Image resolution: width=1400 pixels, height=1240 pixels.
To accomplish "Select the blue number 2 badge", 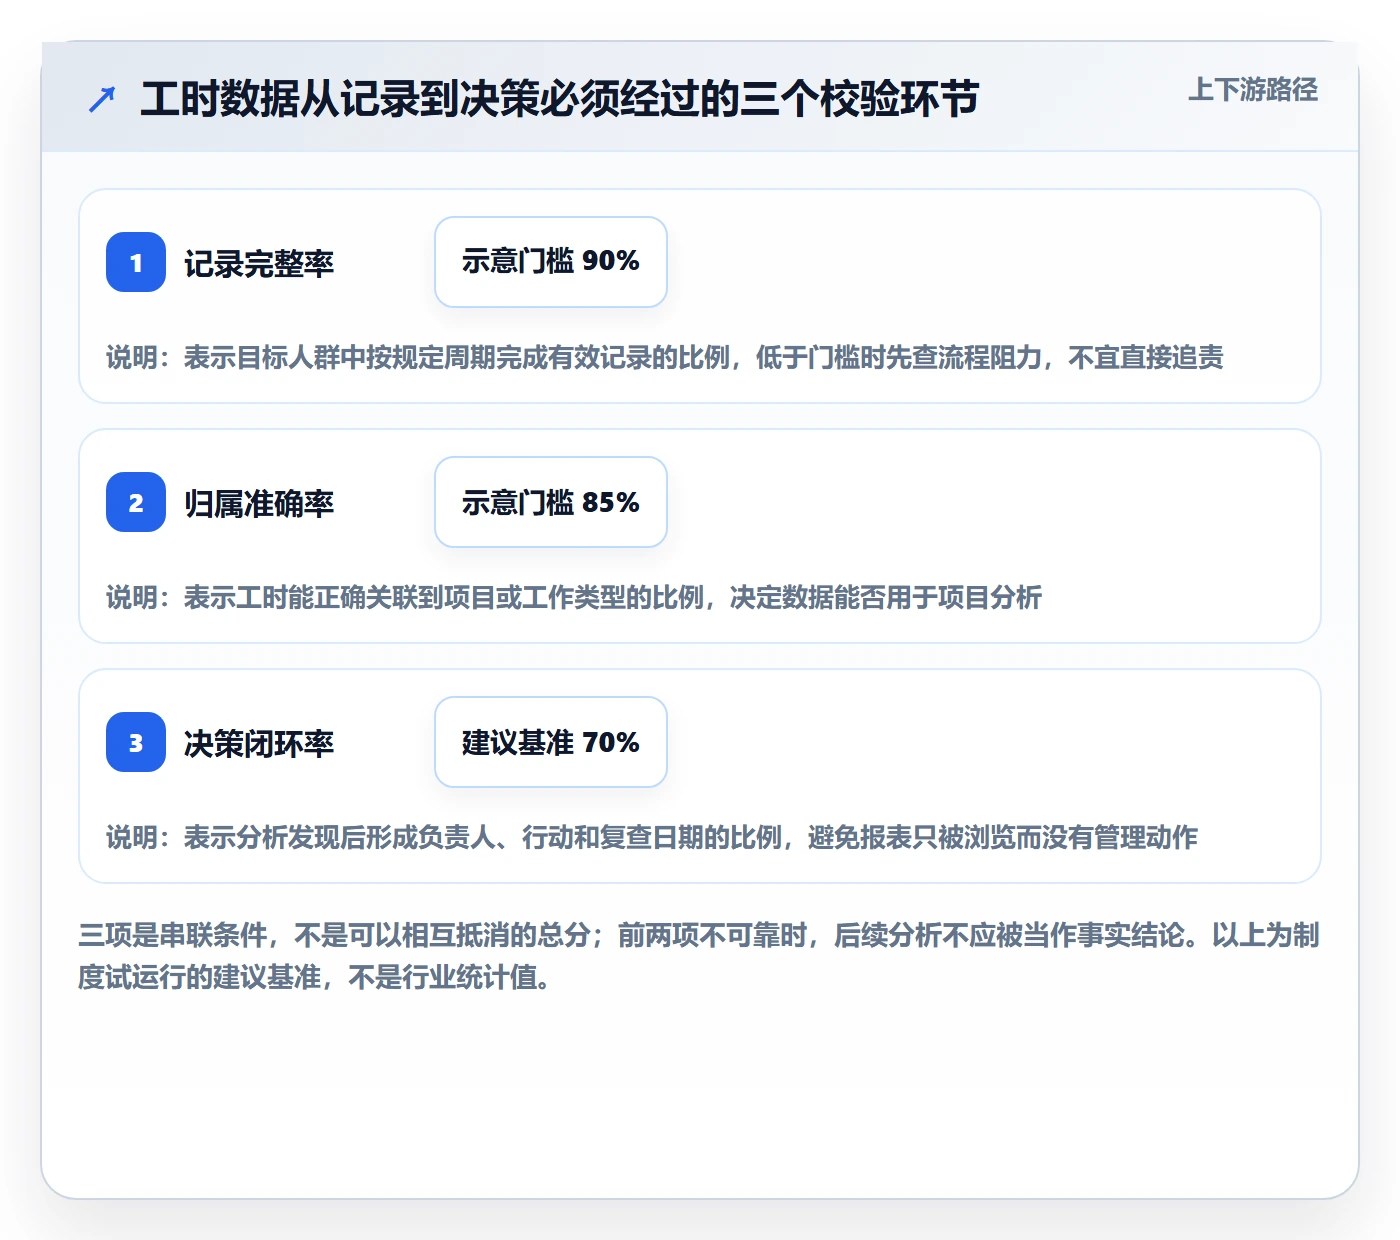I will click(x=136, y=502).
